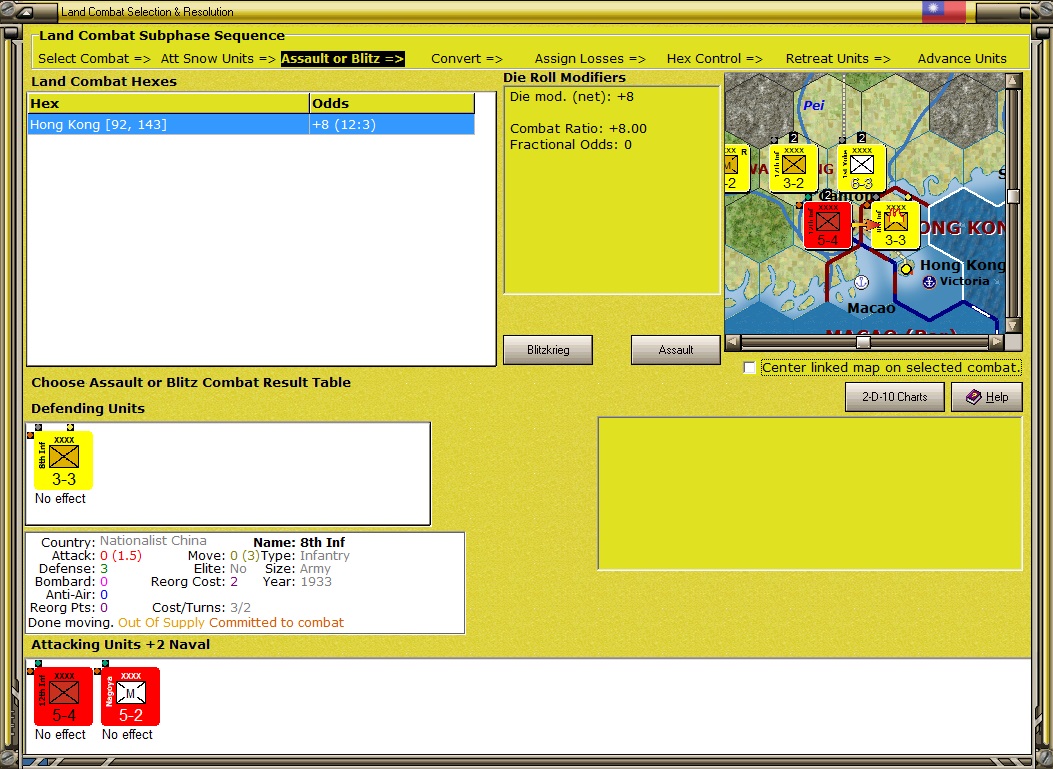Click the +8 (12:3) odds cell
The width and height of the screenshot is (1053, 769).
[392, 124]
